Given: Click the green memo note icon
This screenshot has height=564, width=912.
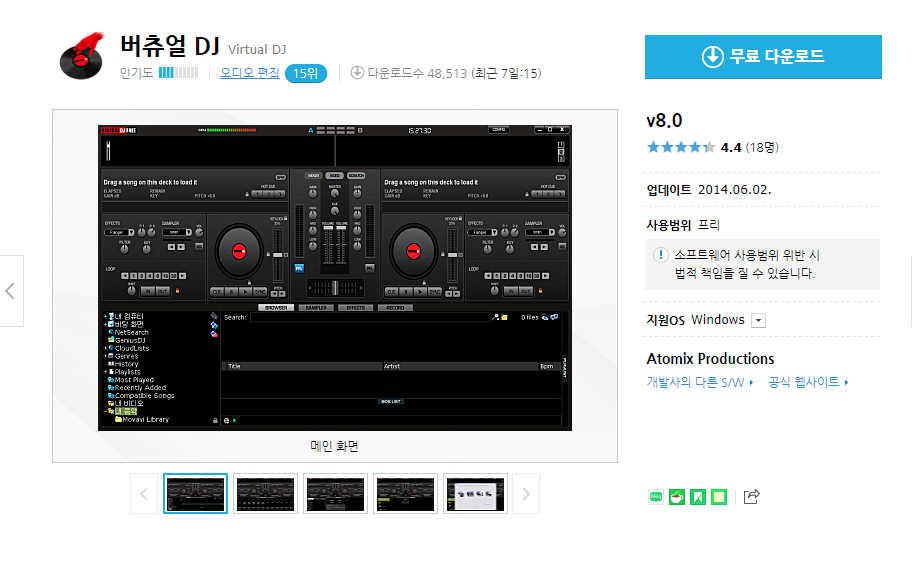Looking at the screenshot, I should tap(719, 497).
